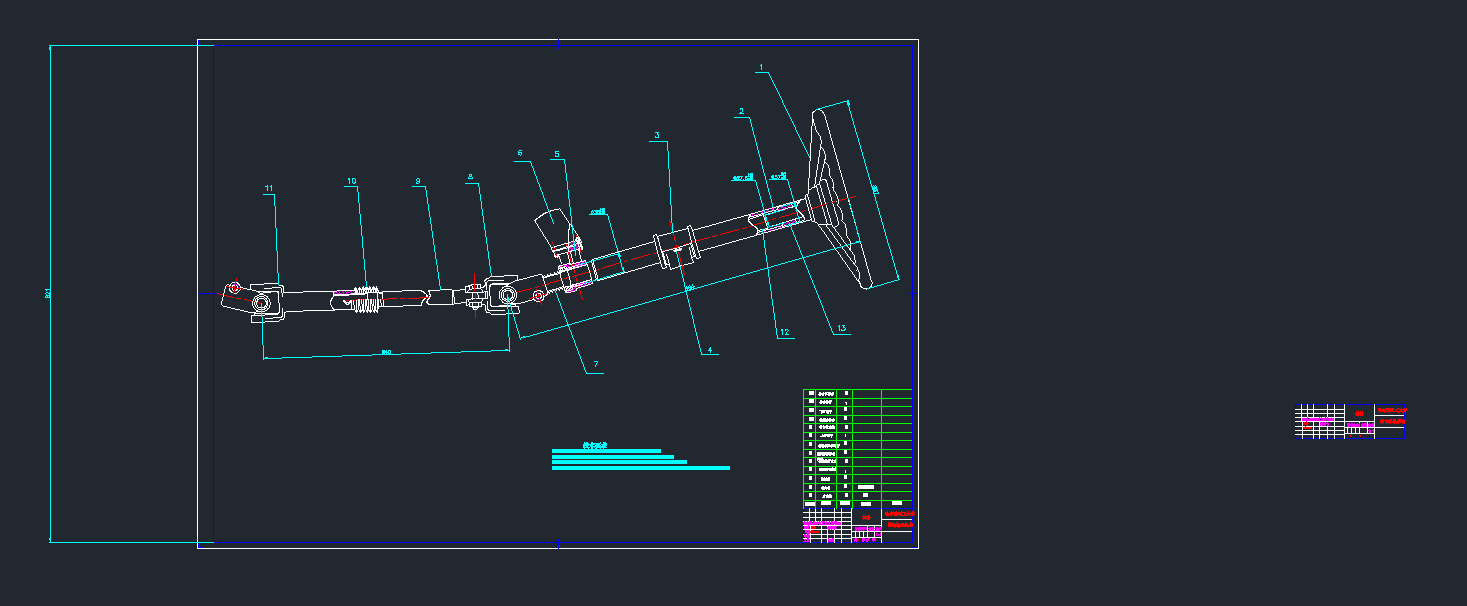Click the callout label numbered 6

(x=519, y=154)
